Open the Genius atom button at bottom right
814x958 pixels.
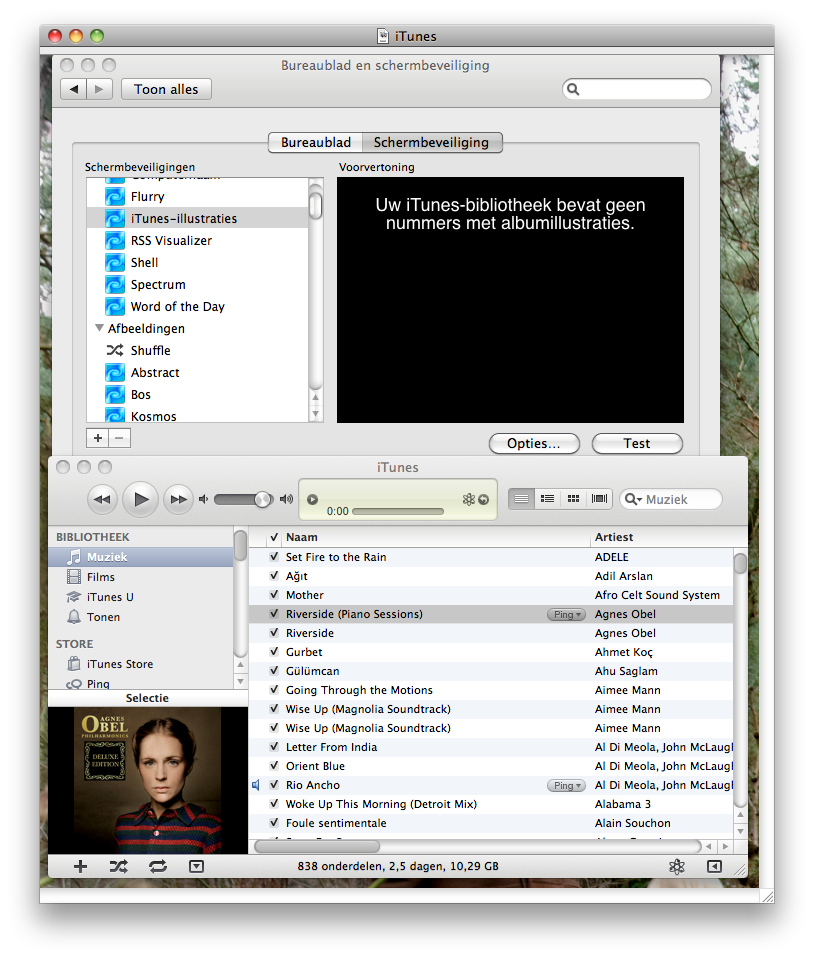[x=676, y=866]
